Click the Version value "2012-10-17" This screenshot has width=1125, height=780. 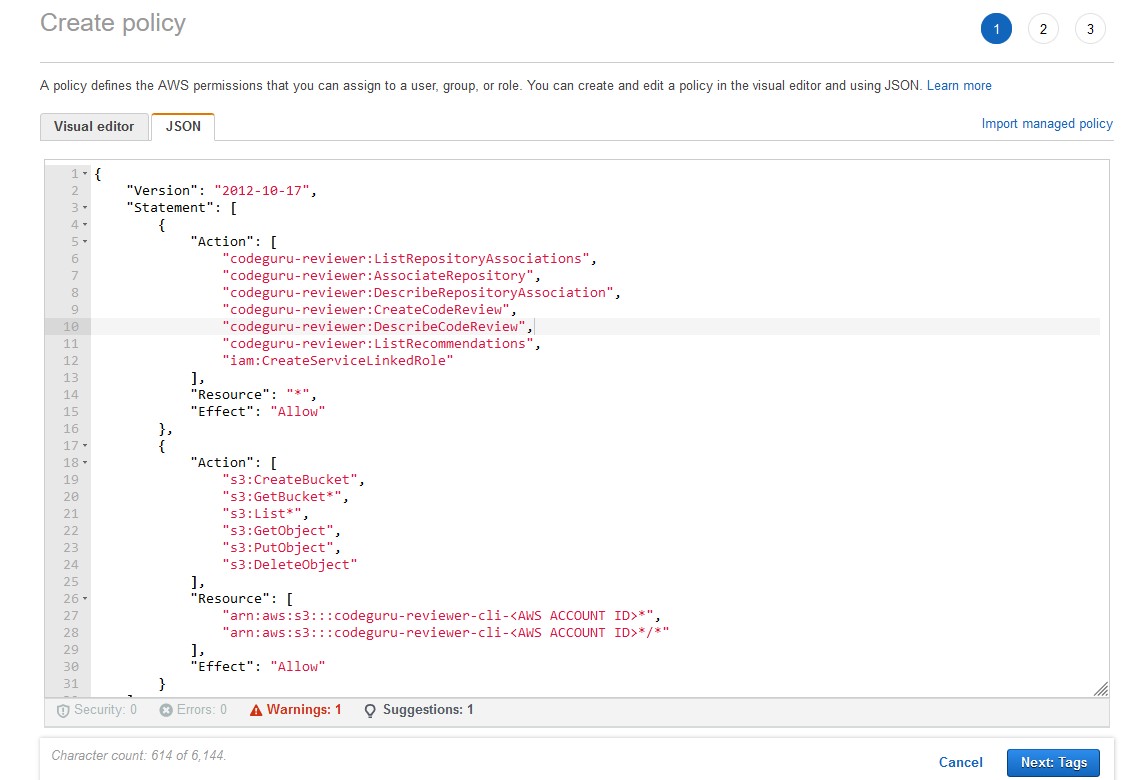point(262,190)
